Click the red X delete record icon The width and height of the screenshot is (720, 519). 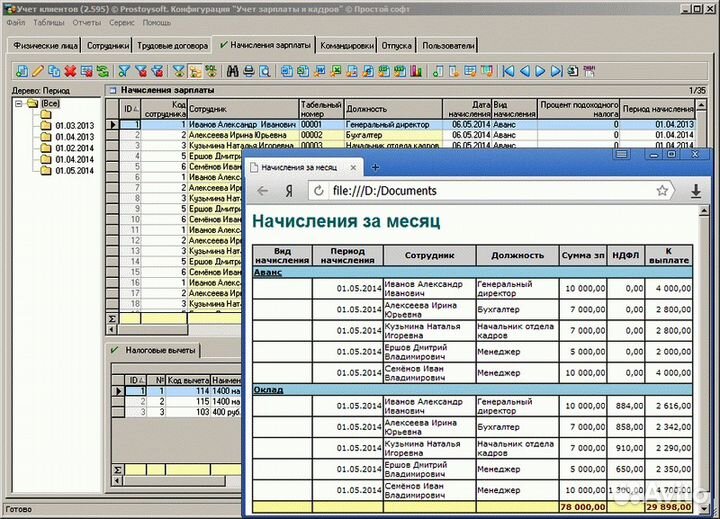pos(70,71)
